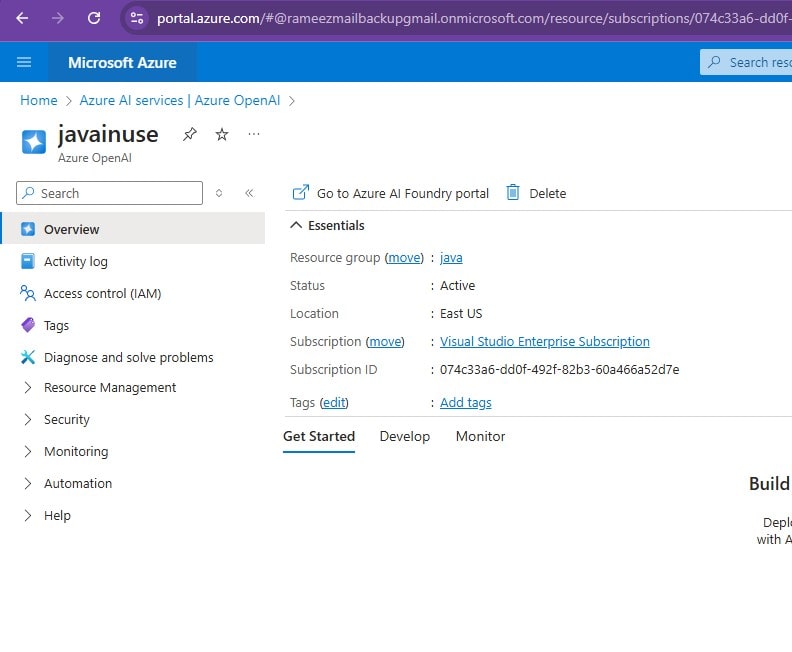
Task: Click the Add tags link
Action: [466, 403]
